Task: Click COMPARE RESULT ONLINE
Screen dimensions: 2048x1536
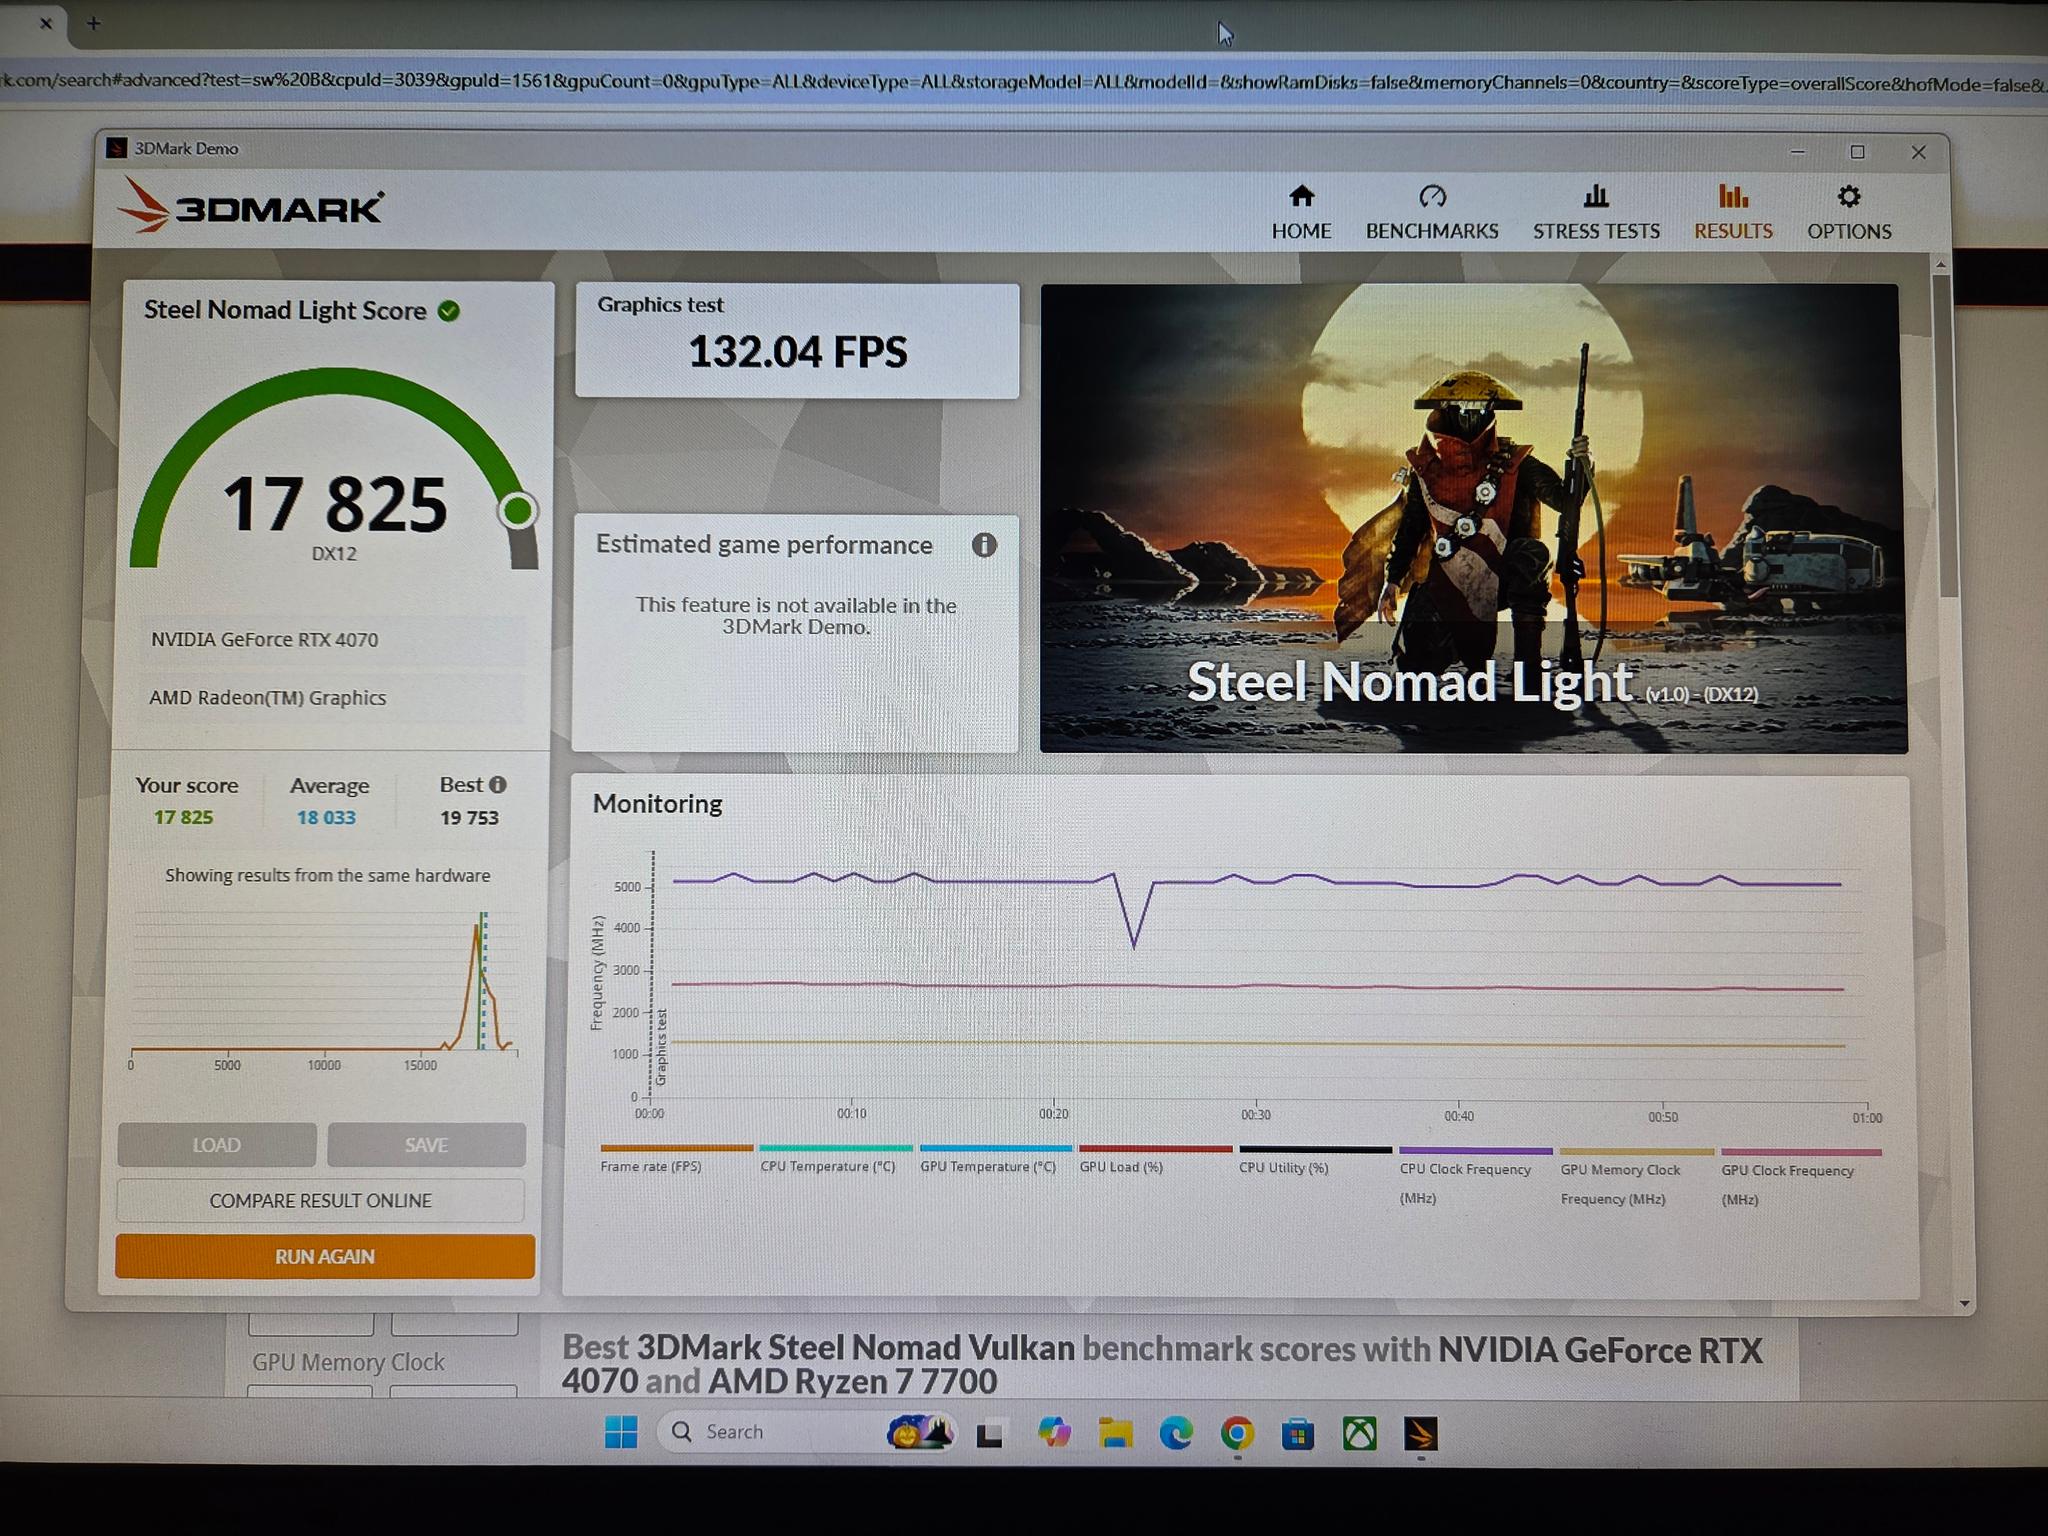Action: [320, 1200]
